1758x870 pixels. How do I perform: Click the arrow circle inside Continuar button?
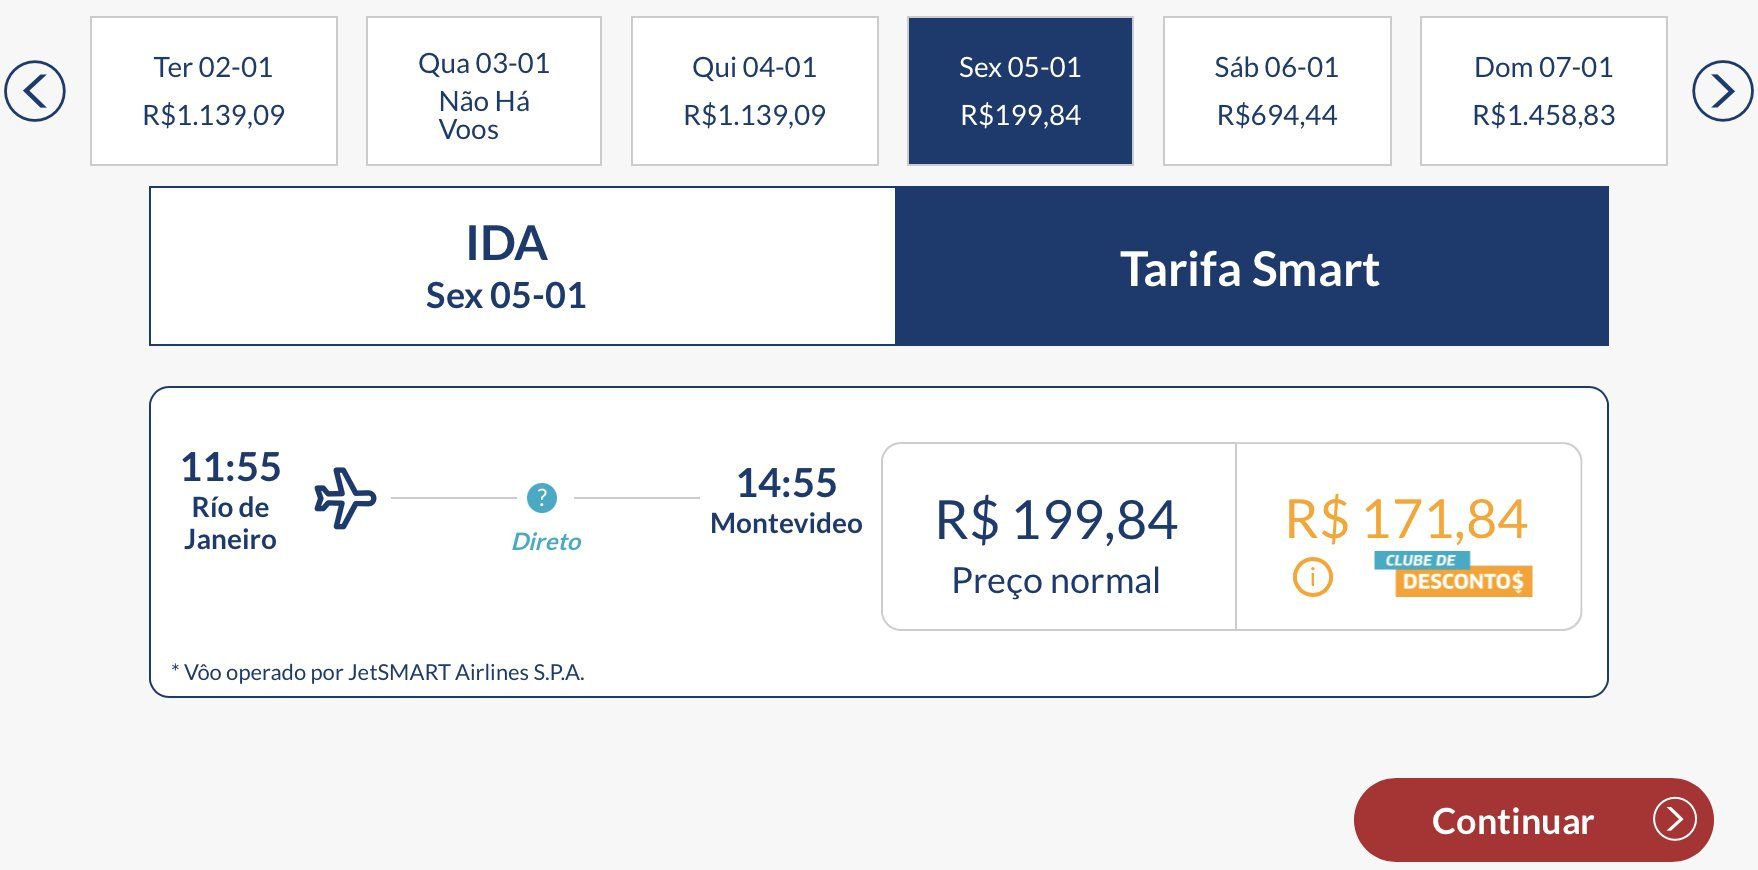[1674, 820]
